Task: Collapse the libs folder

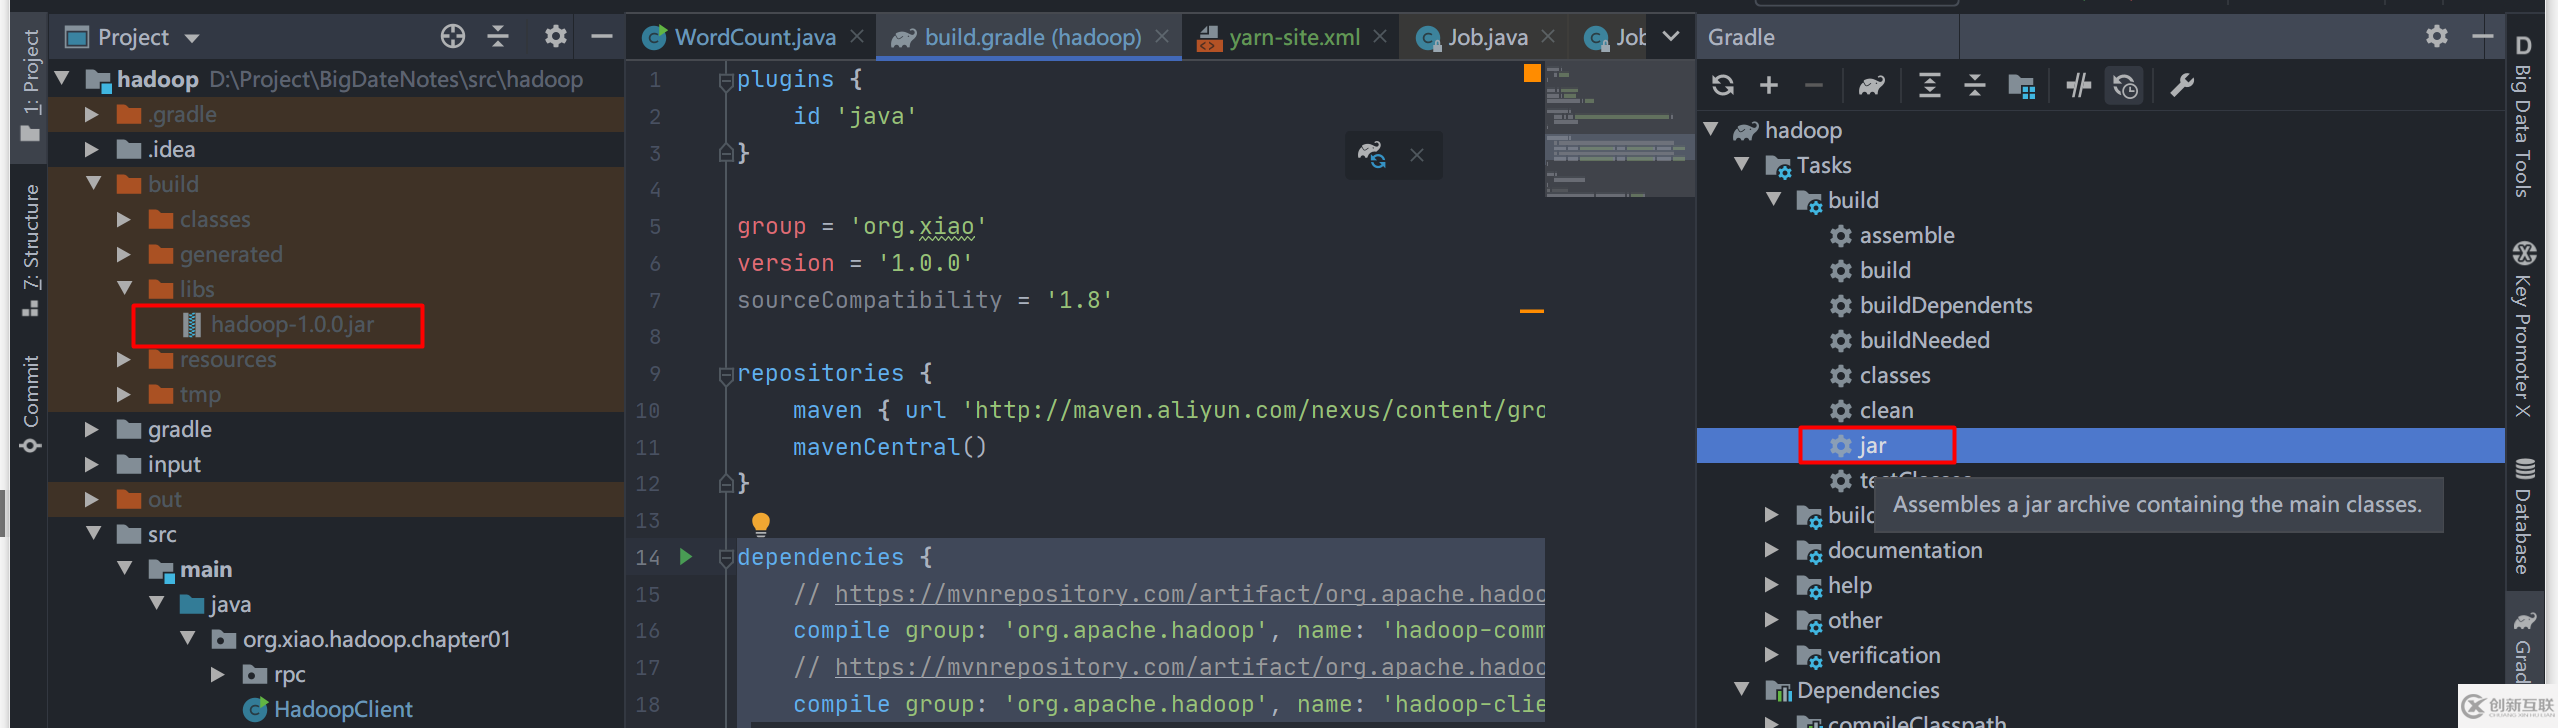Action: coord(125,288)
